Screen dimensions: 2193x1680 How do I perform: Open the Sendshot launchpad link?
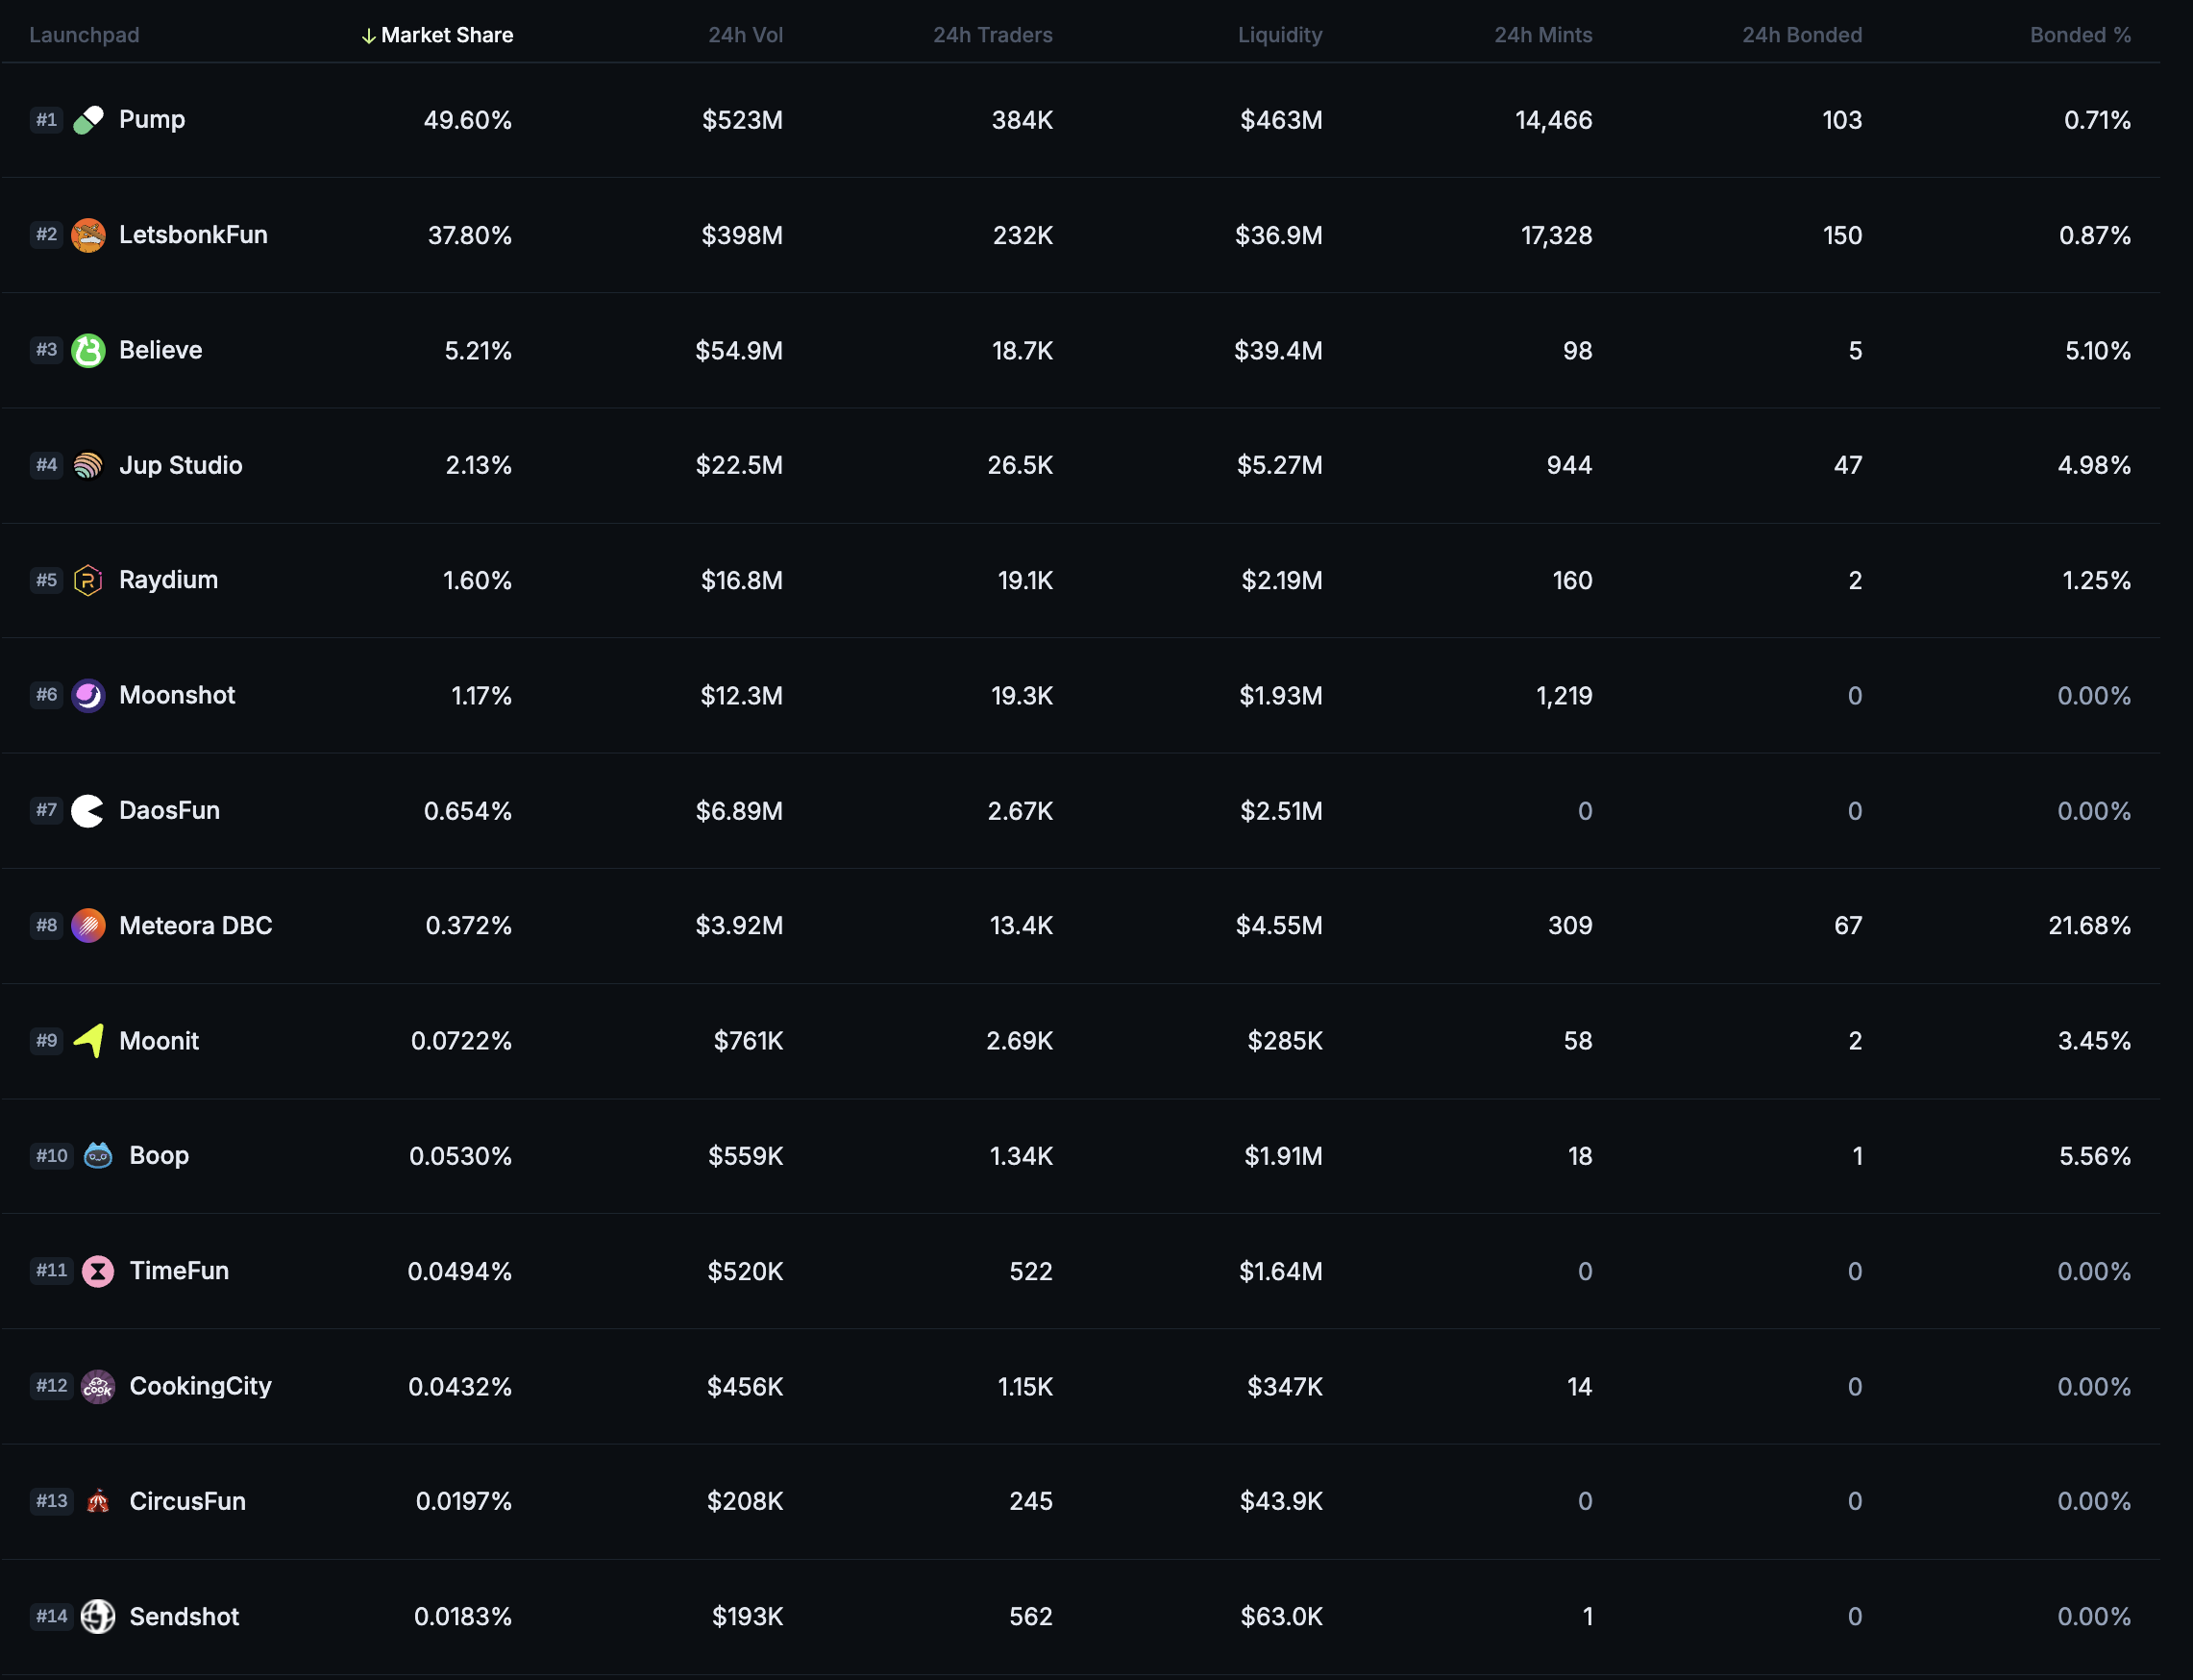click(184, 1616)
